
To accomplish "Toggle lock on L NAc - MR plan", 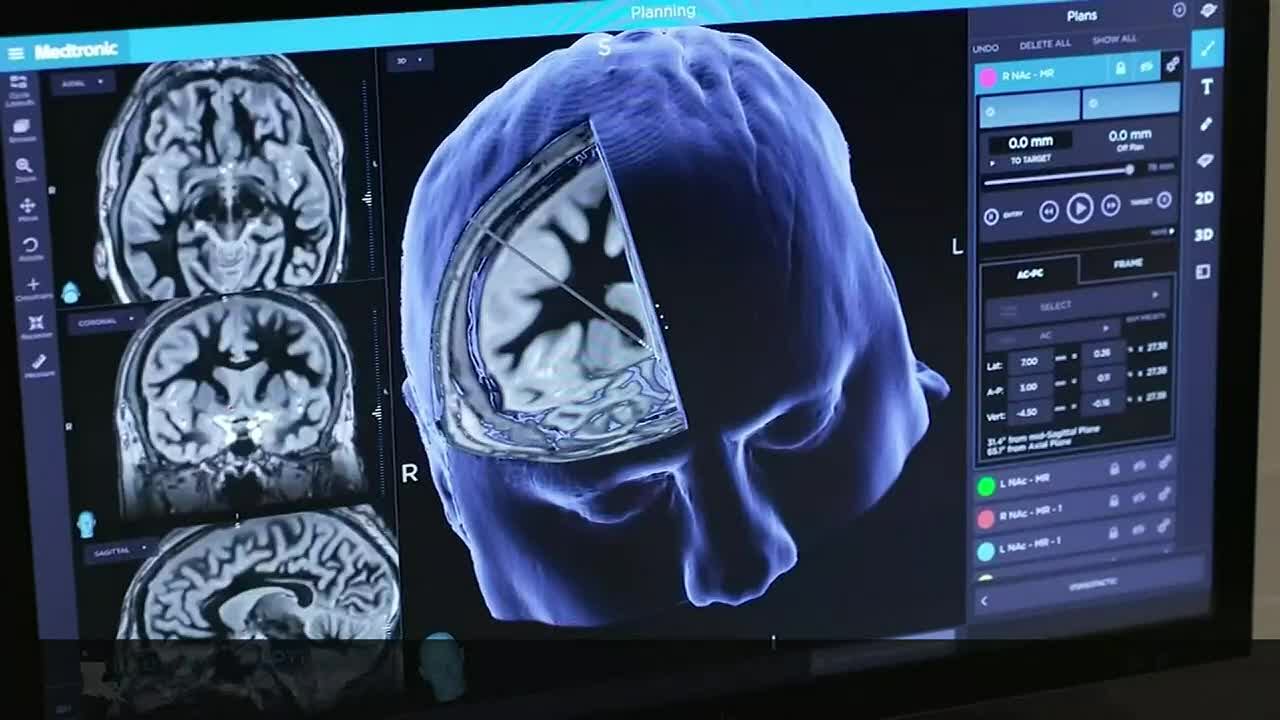I will 1114,469.
